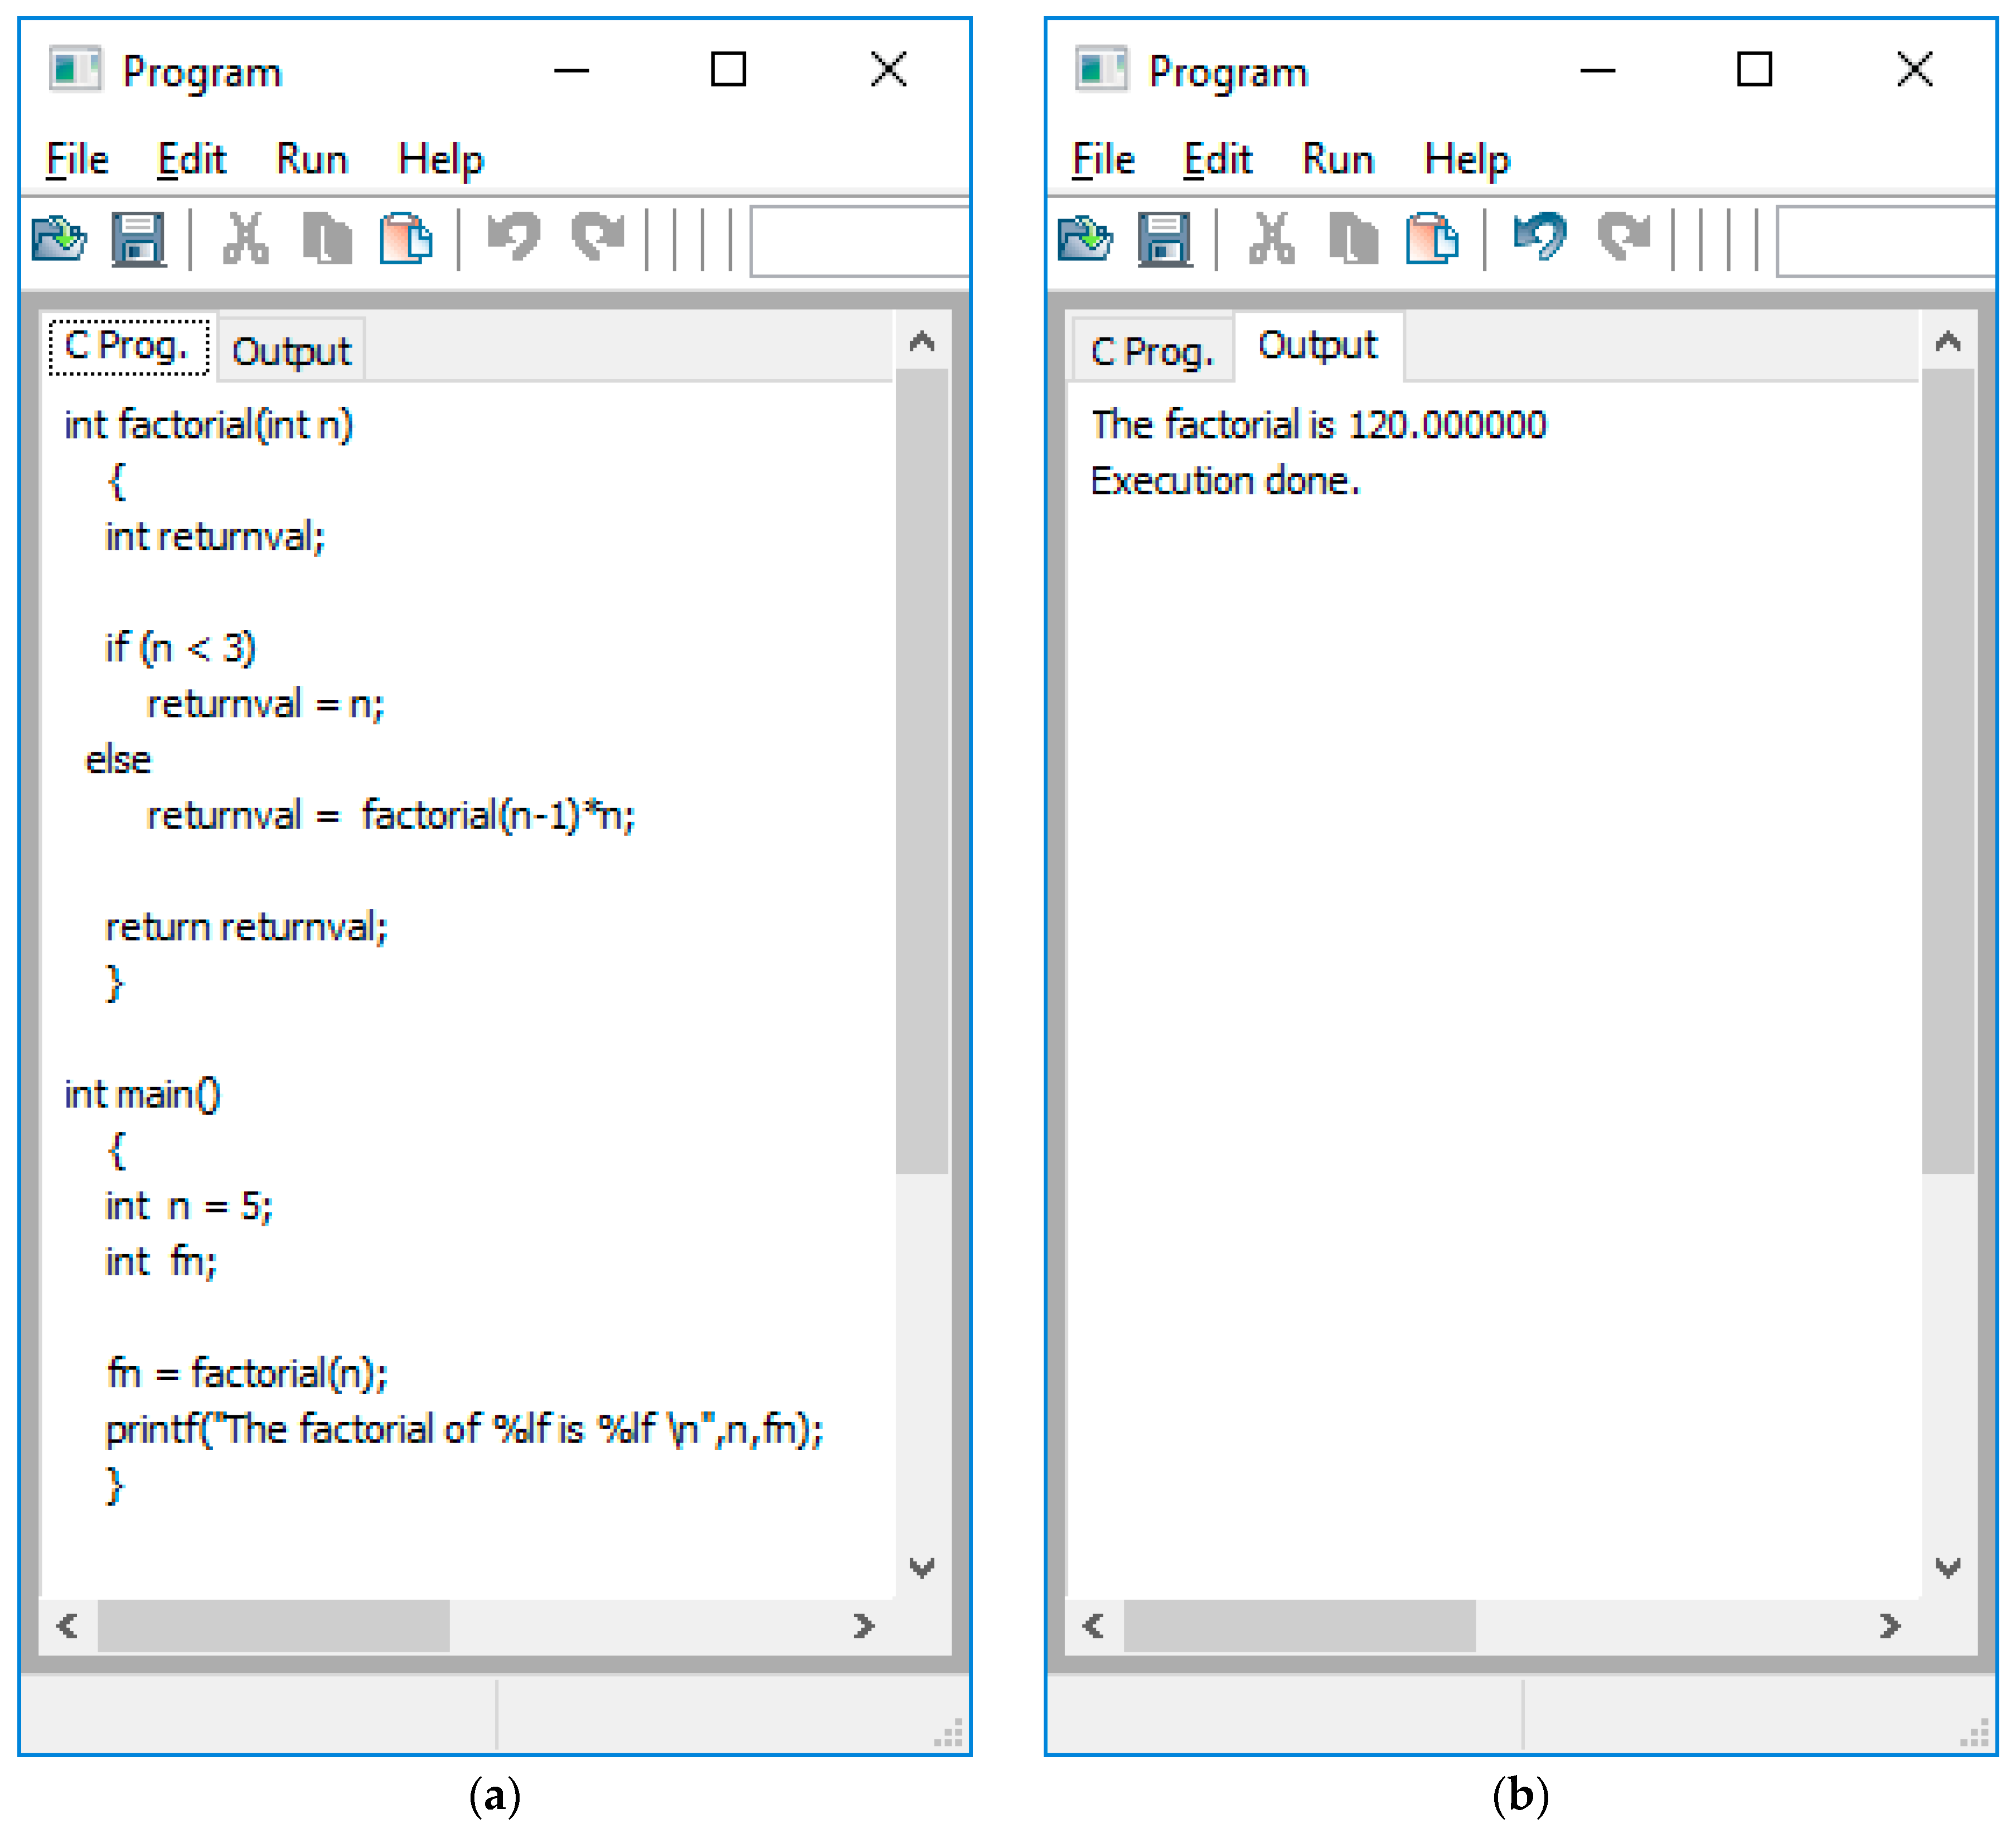
Task: Click the line 'return returnval;'
Action: 246,927
